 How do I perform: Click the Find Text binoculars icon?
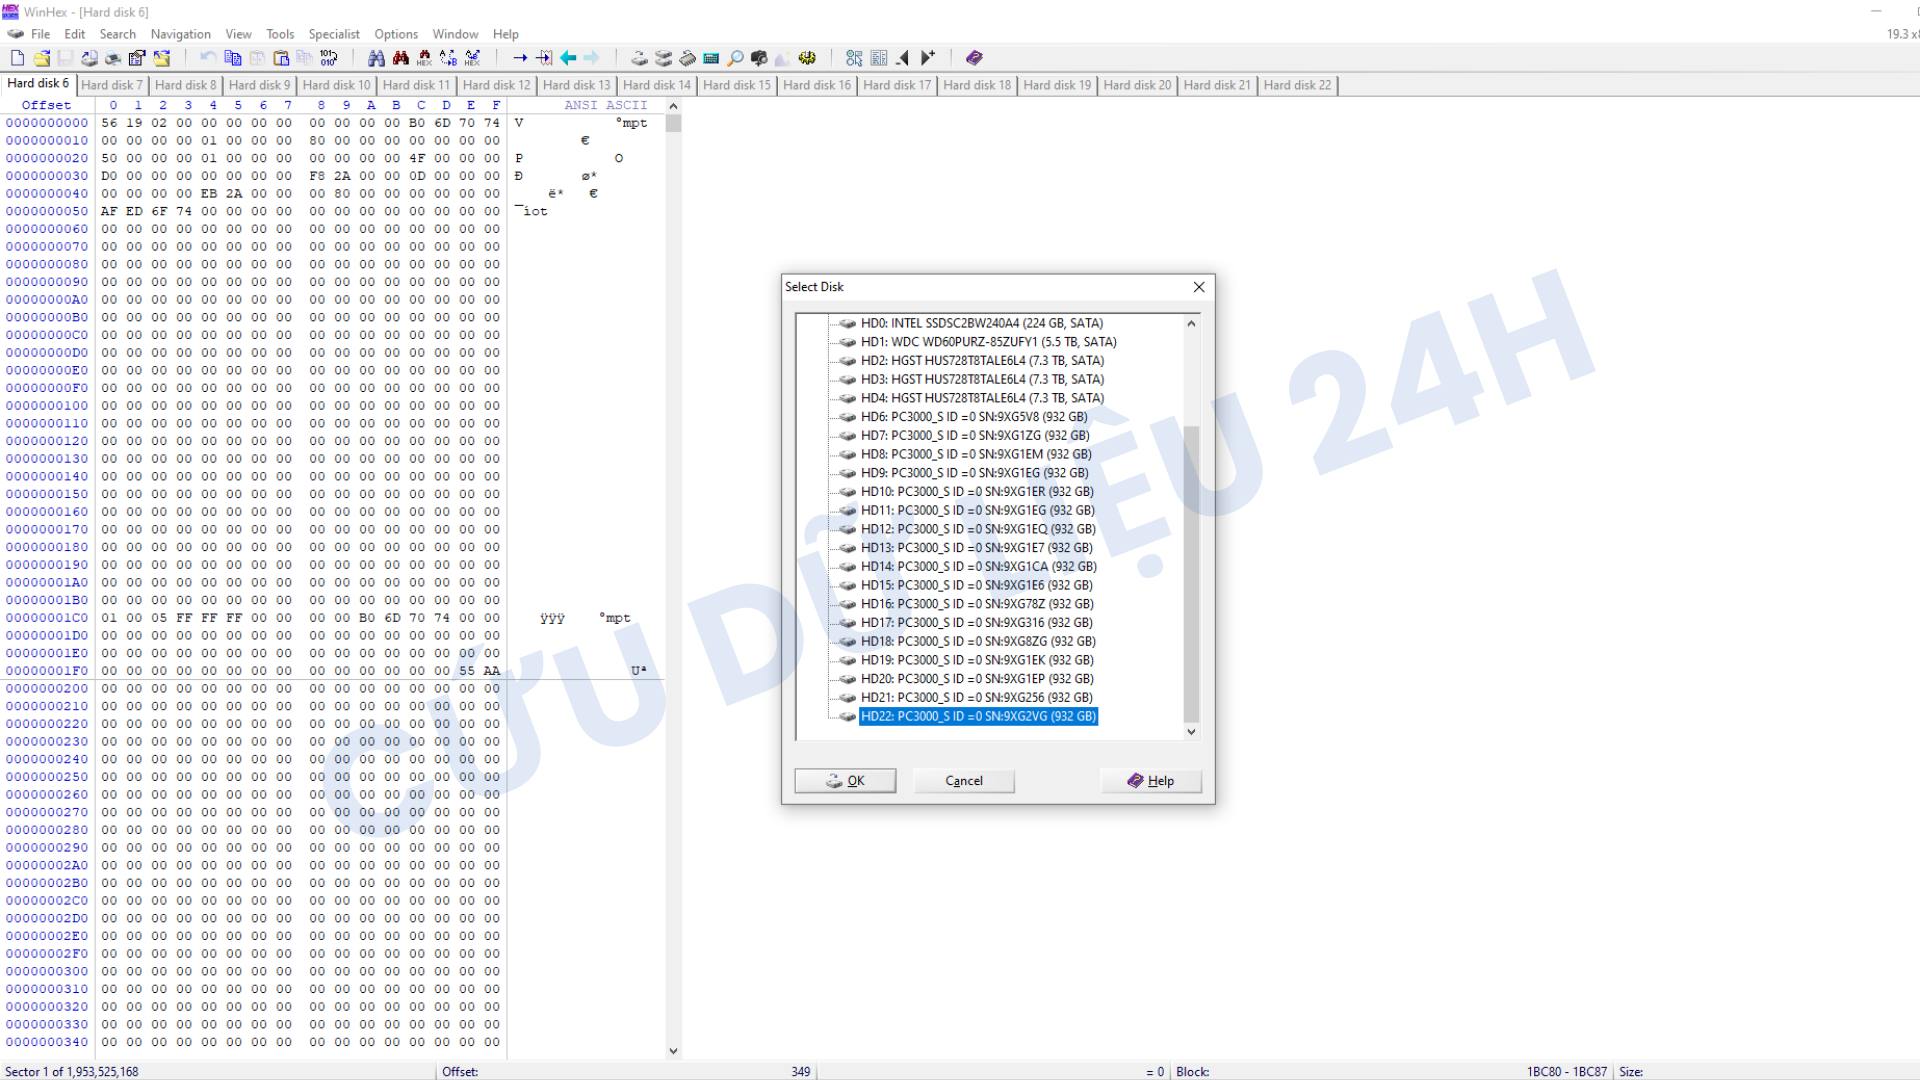(x=376, y=58)
